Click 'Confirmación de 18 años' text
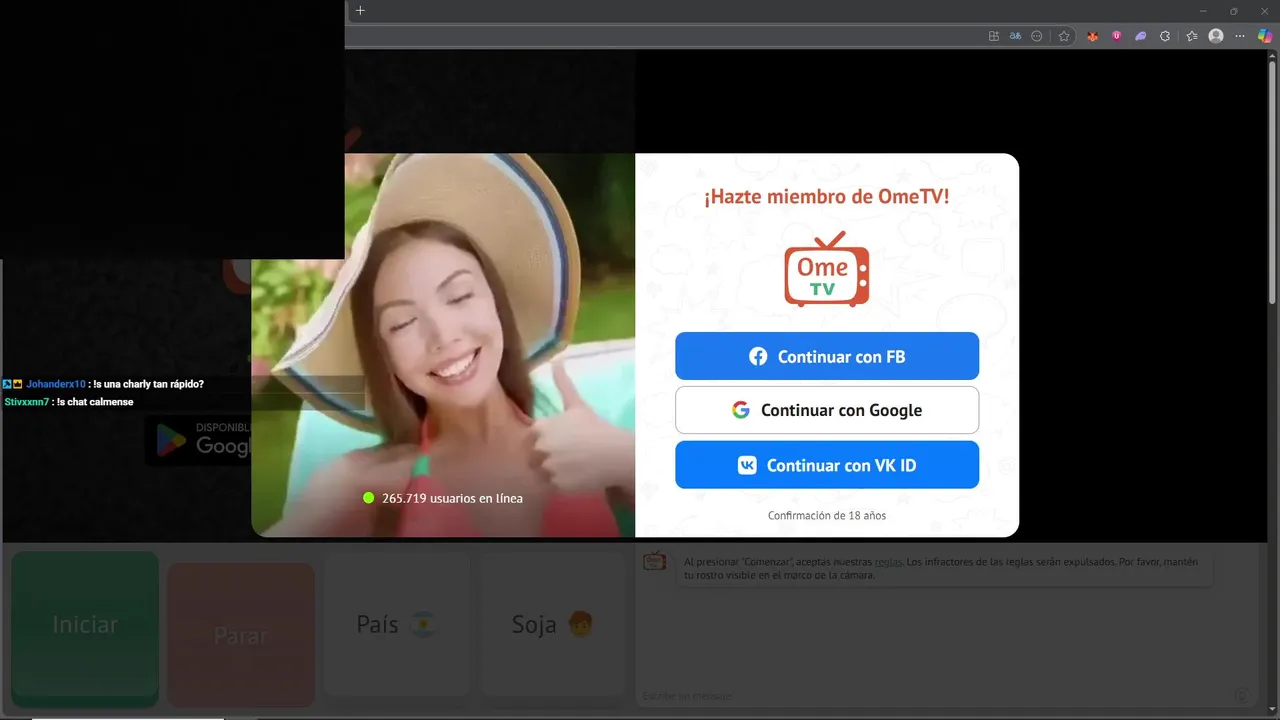1280x720 pixels. point(827,516)
